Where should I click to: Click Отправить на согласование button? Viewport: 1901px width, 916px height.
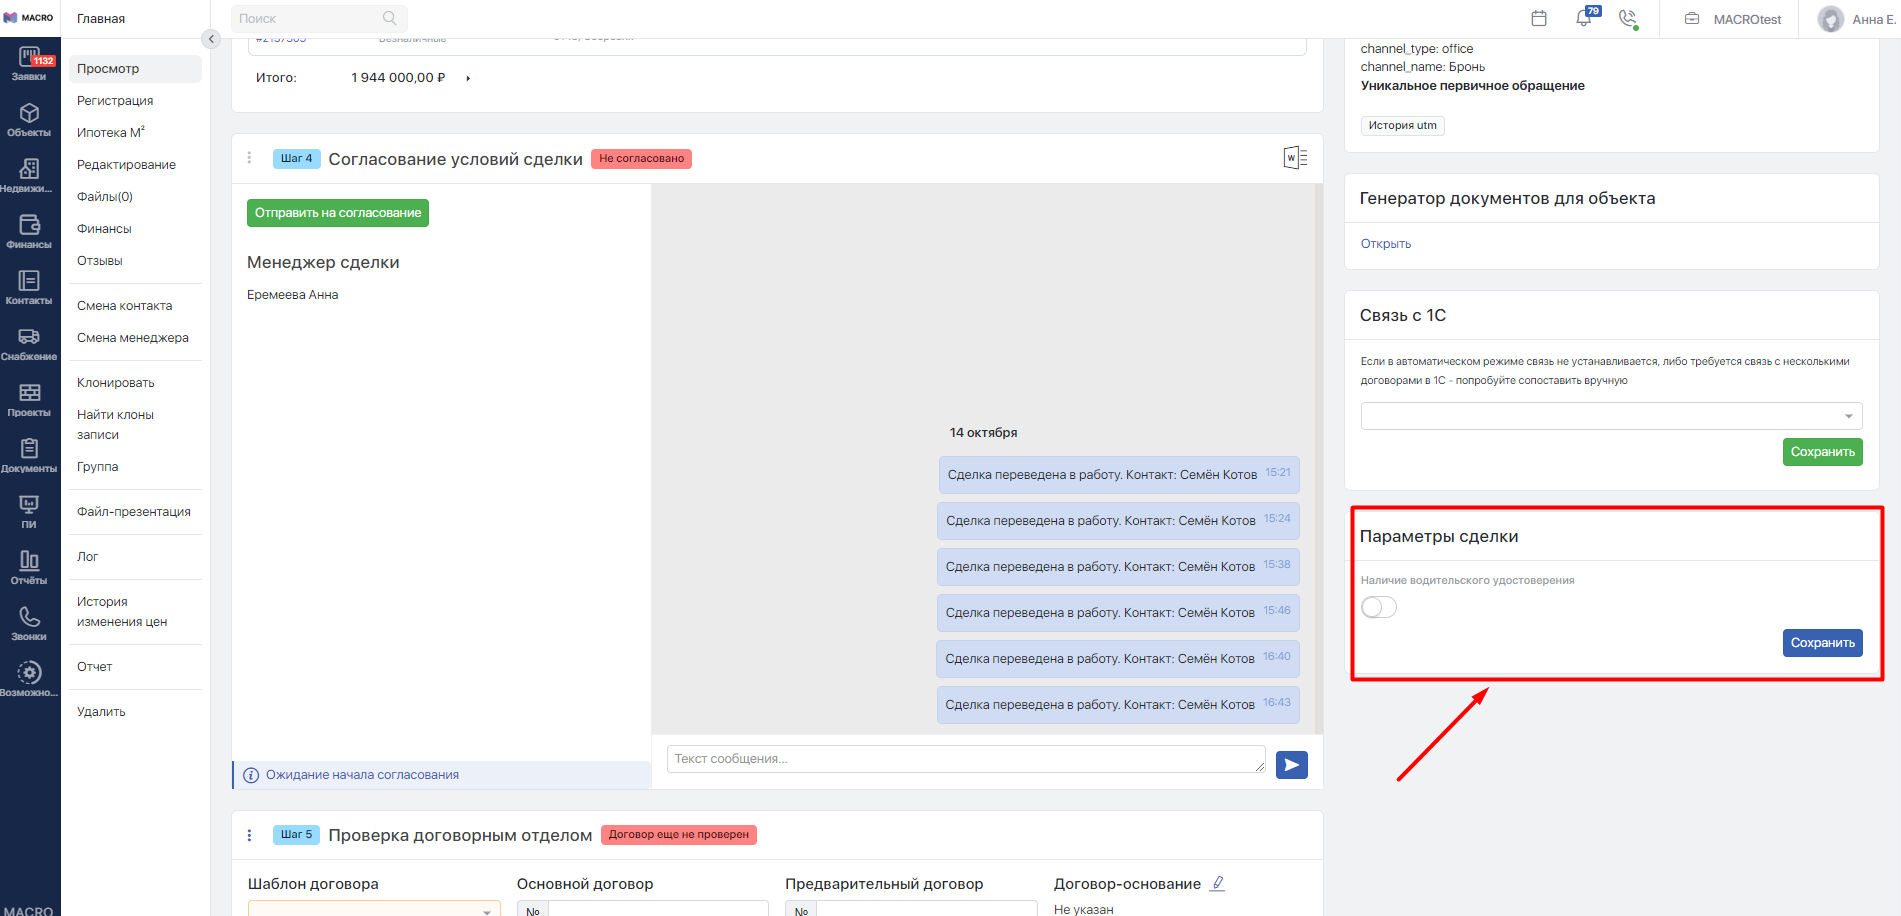338,213
